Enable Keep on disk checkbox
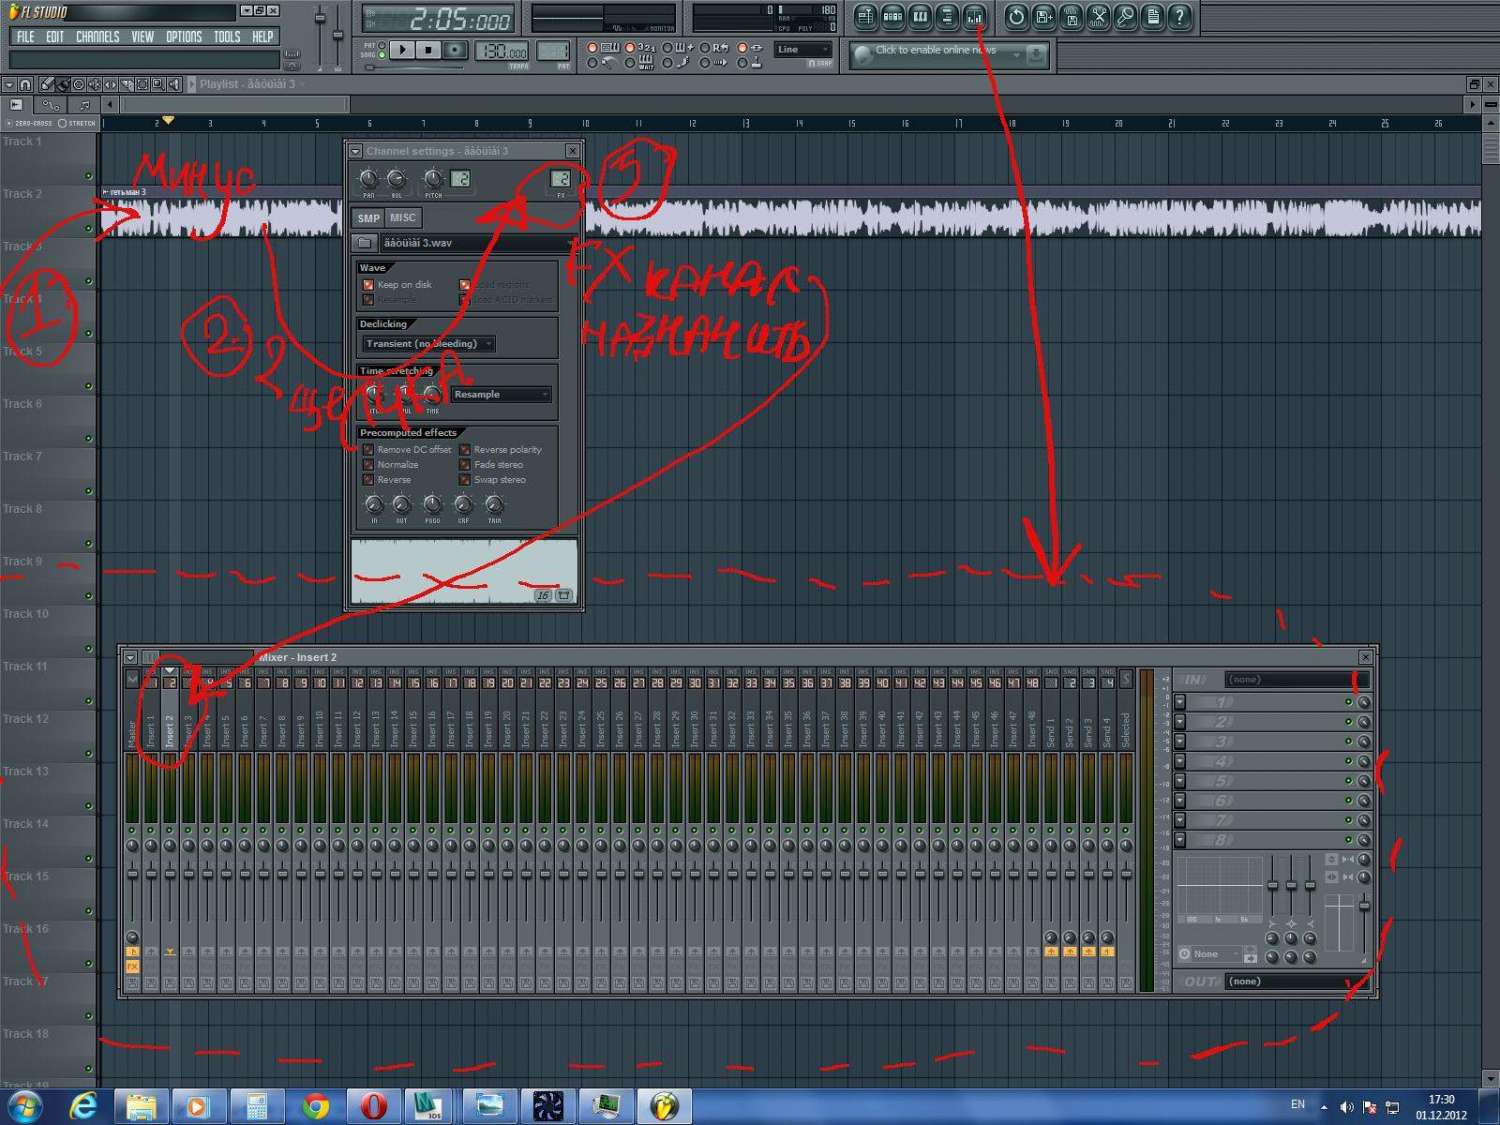This screenshot has width=1500, height=1125. pyautogui.click(x=368, y=285)
